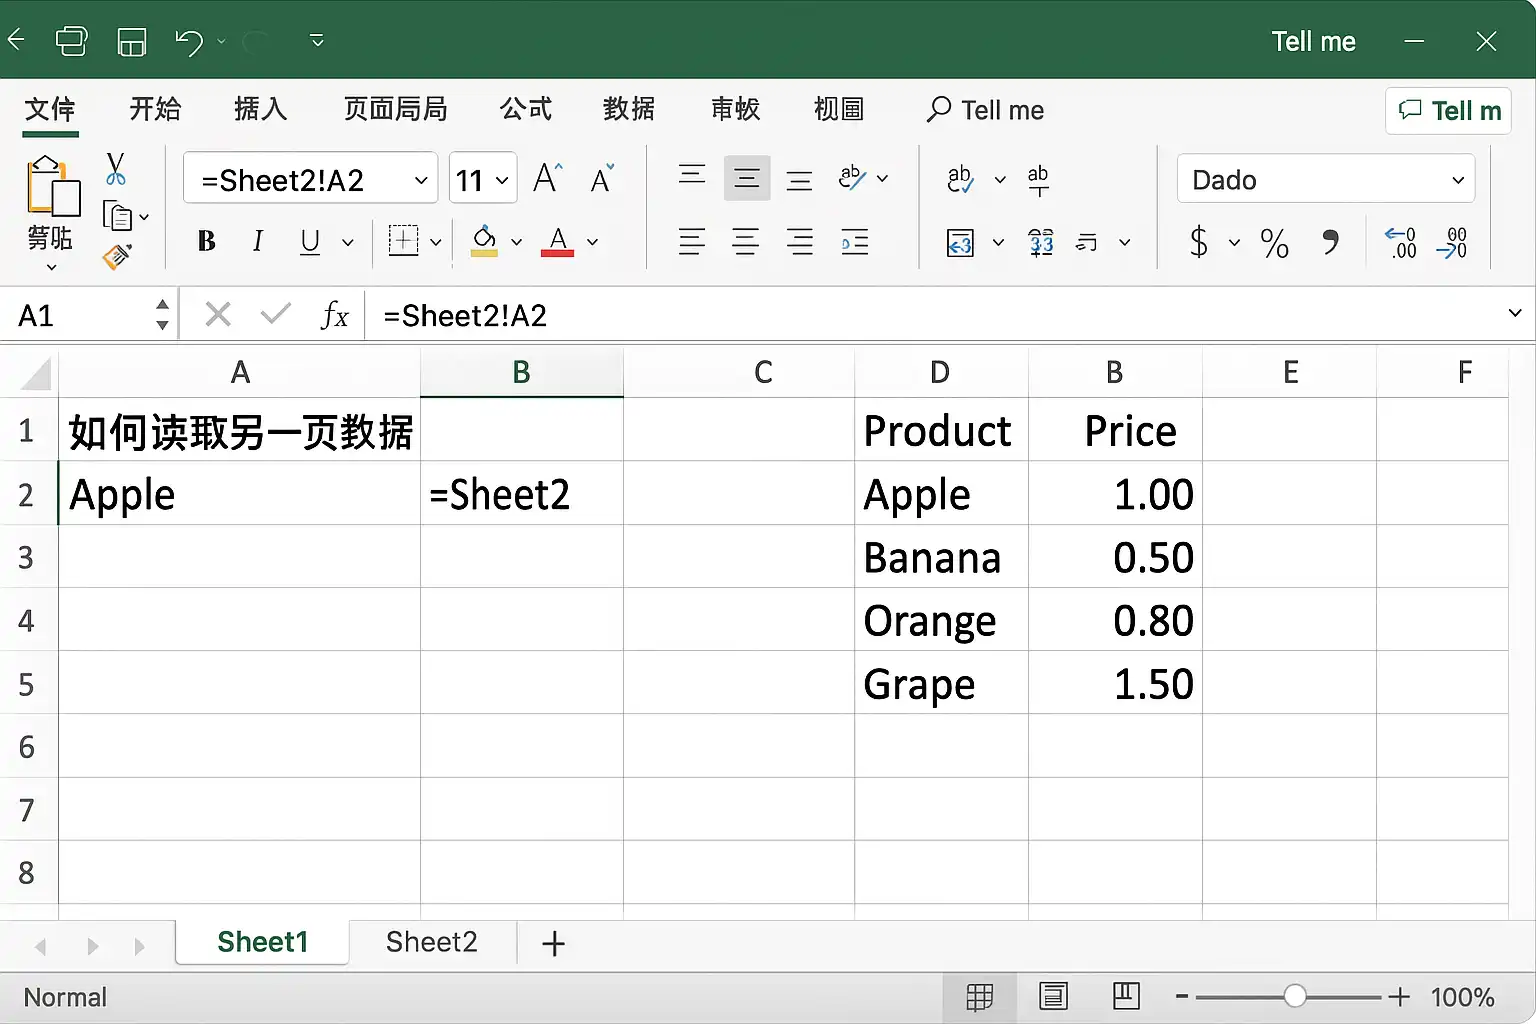
Task: Click the Cut scissors icon
Action: 116,169
